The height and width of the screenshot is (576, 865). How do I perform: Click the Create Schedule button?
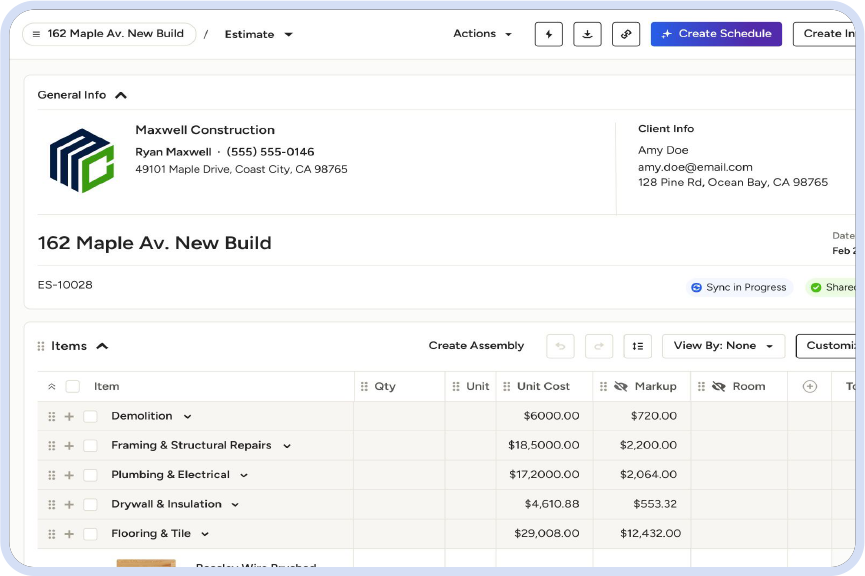point(716,34)
